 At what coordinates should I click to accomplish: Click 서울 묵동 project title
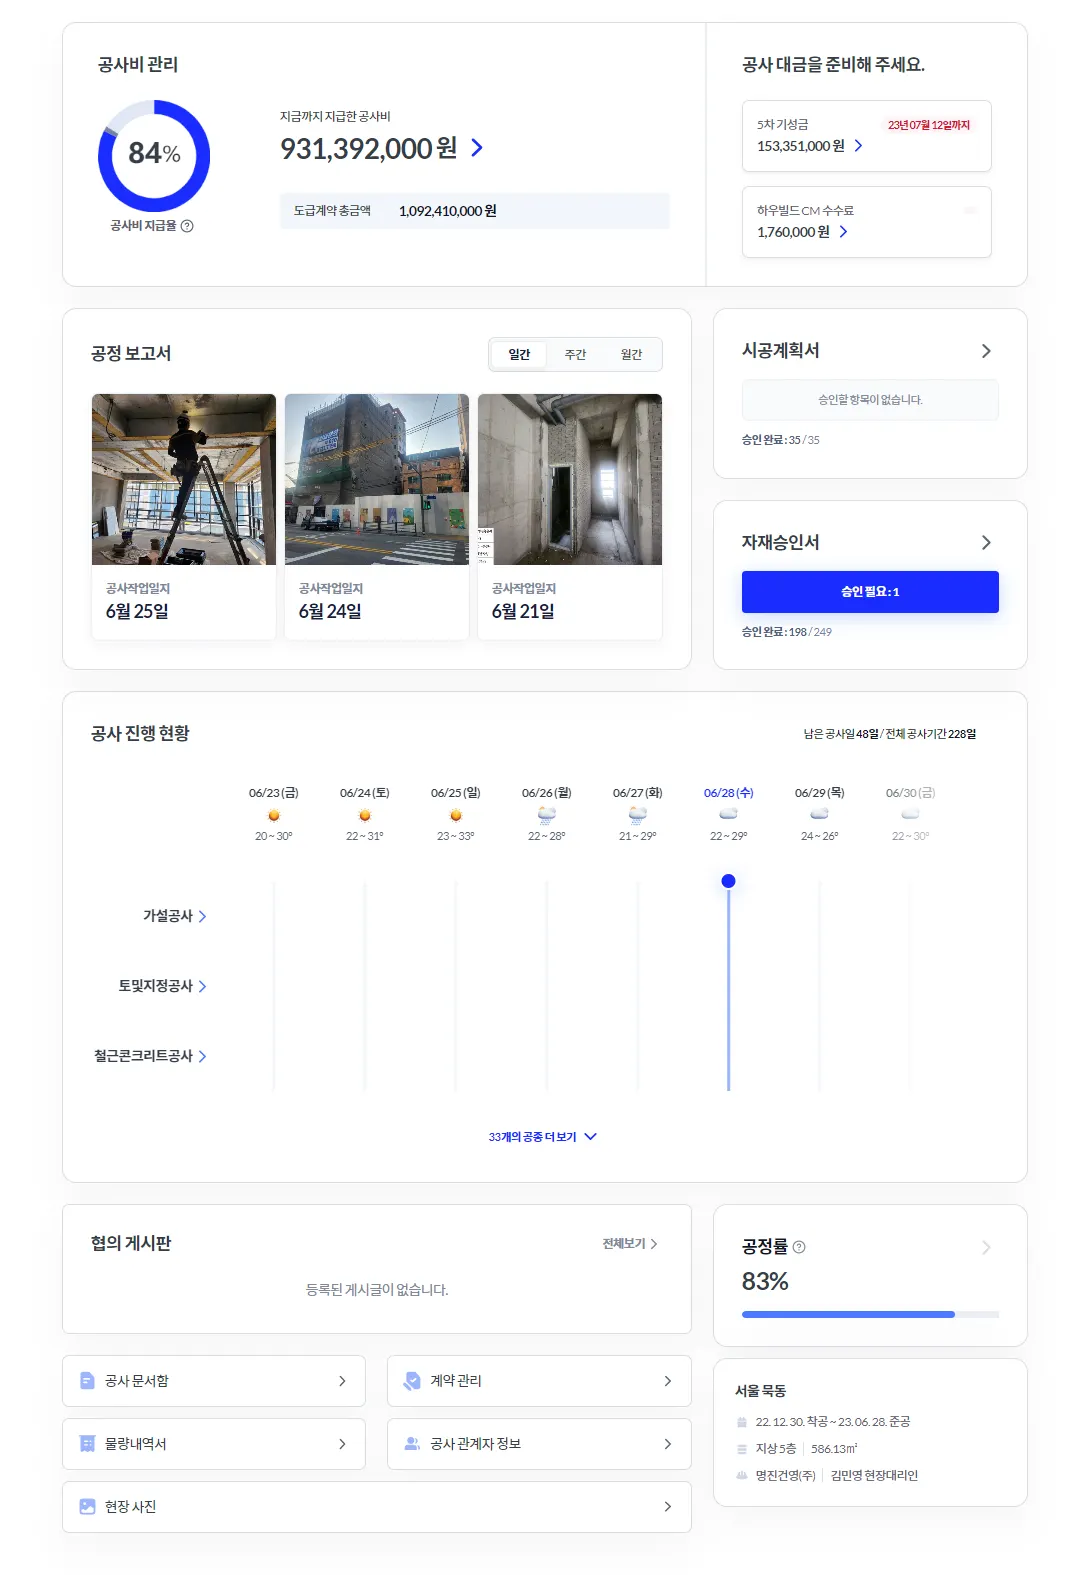click(761, 1391)
